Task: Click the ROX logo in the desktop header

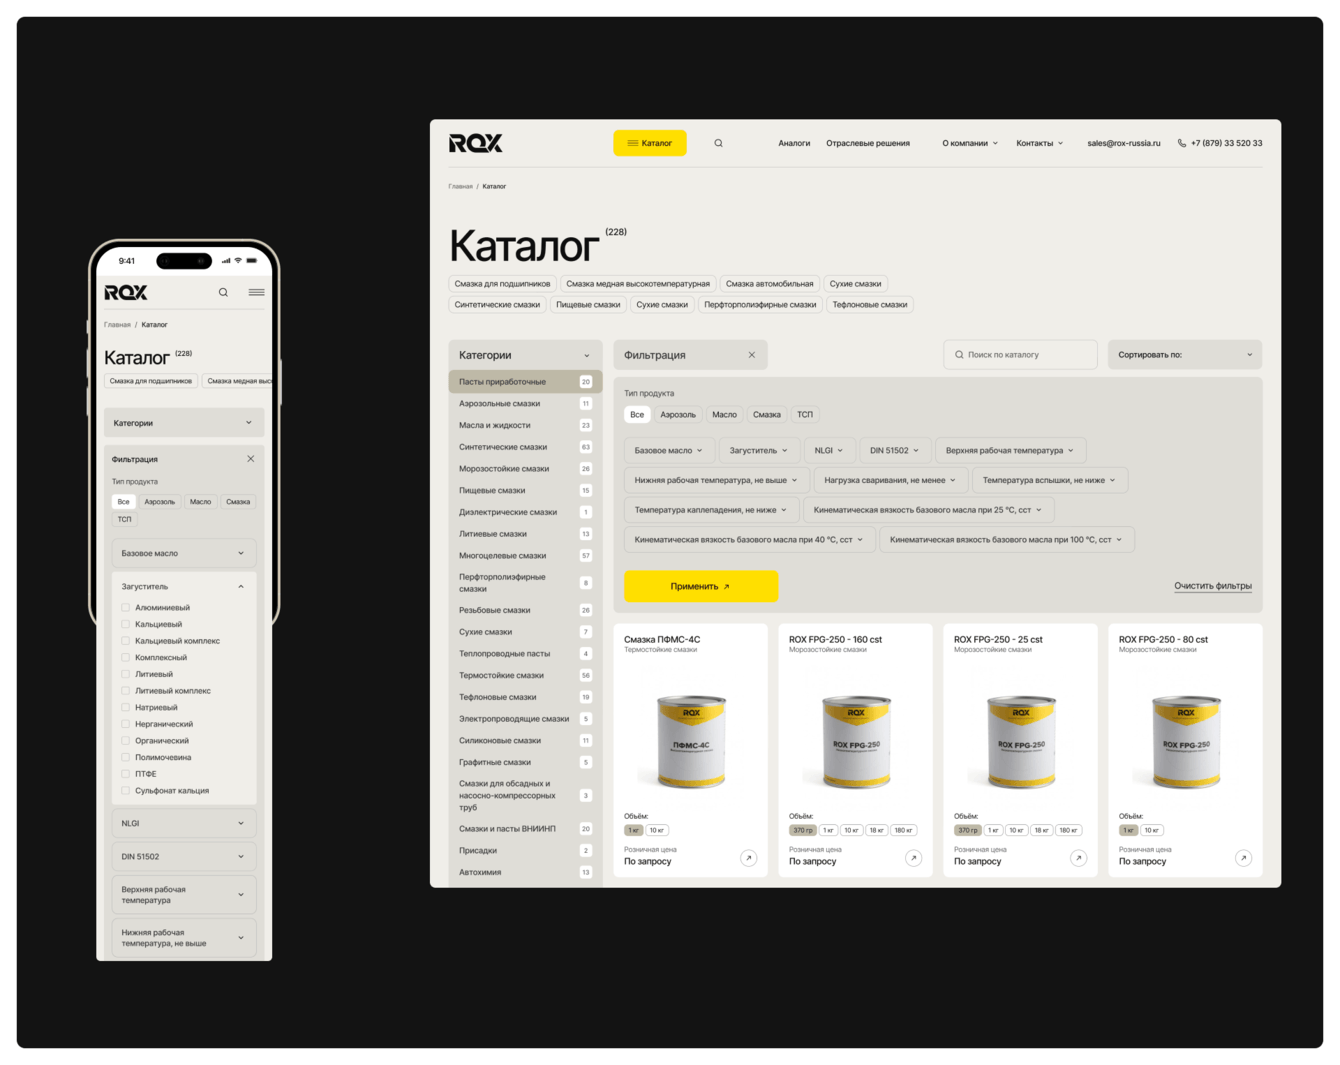Action: pyautogui.click(x=476, y=143)
